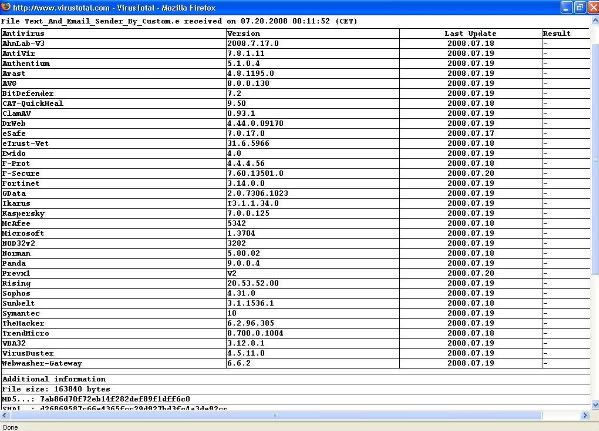Click the AntiVir antivirus name

click(x=19, y=53)
